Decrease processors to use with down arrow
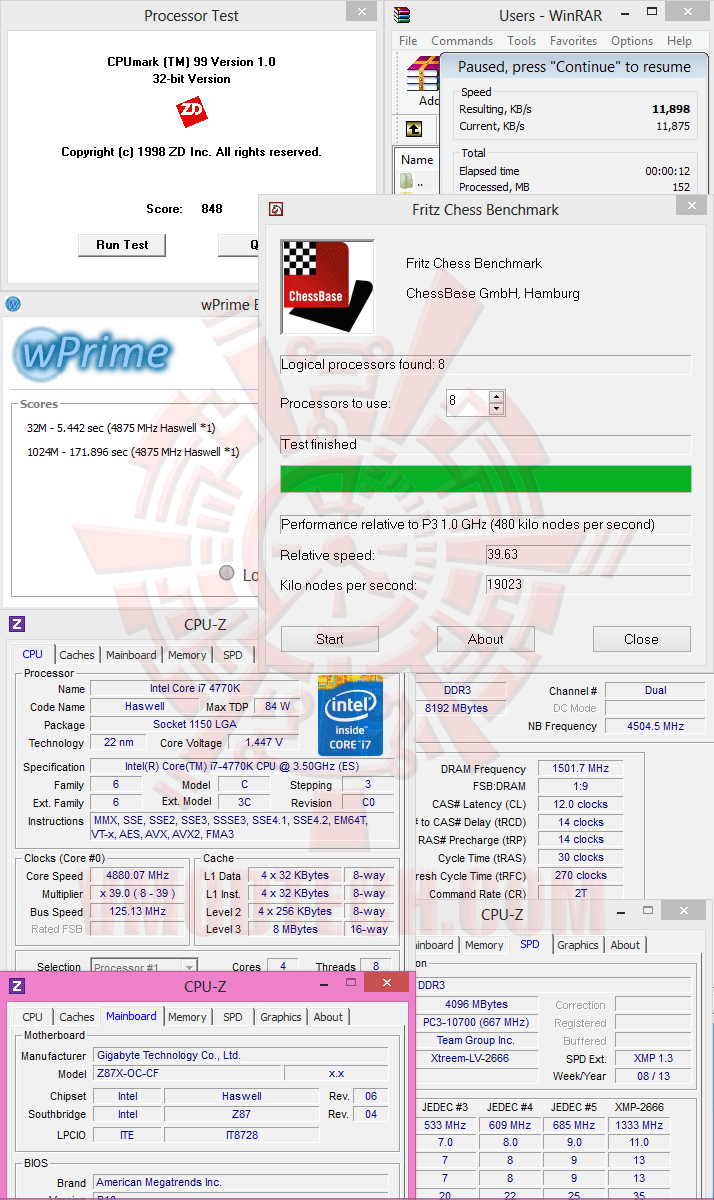 [x=496, y=409]
